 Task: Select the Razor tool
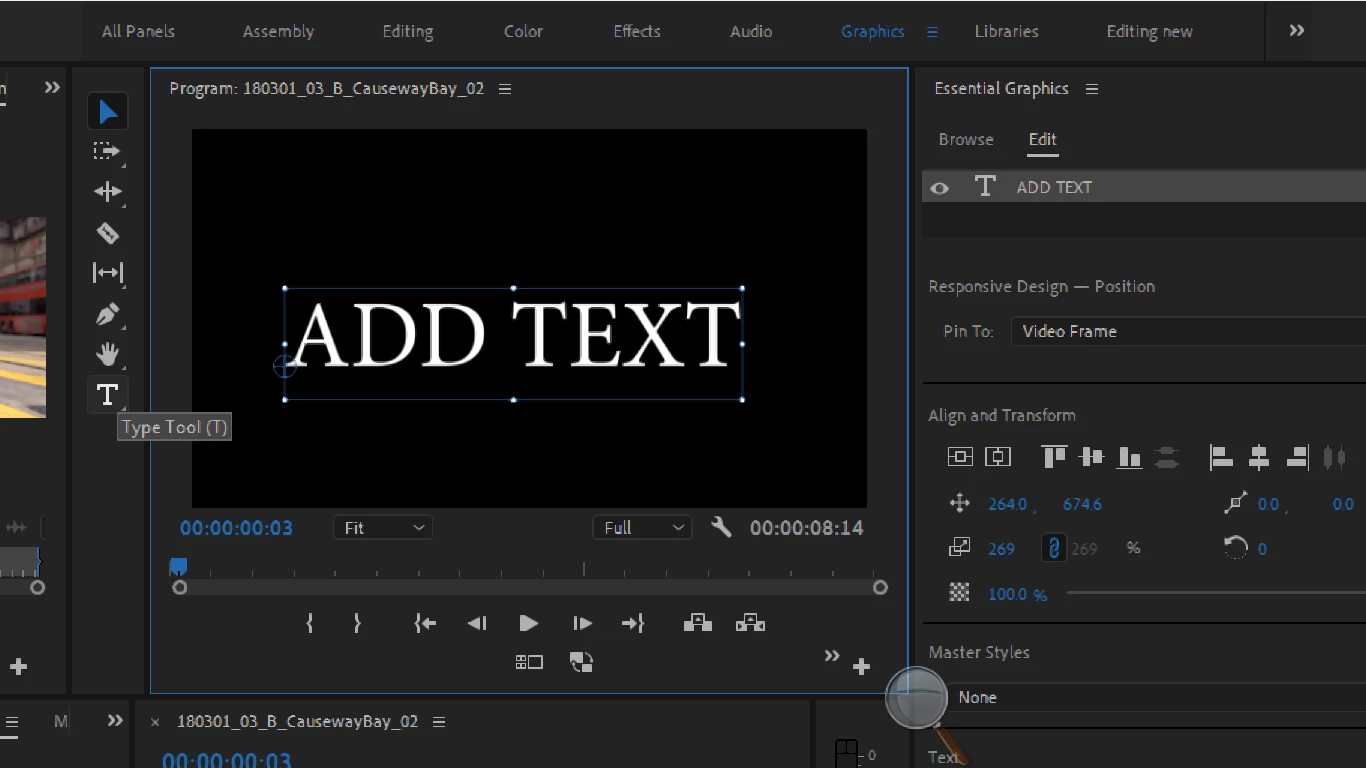(x=107, y=232)
